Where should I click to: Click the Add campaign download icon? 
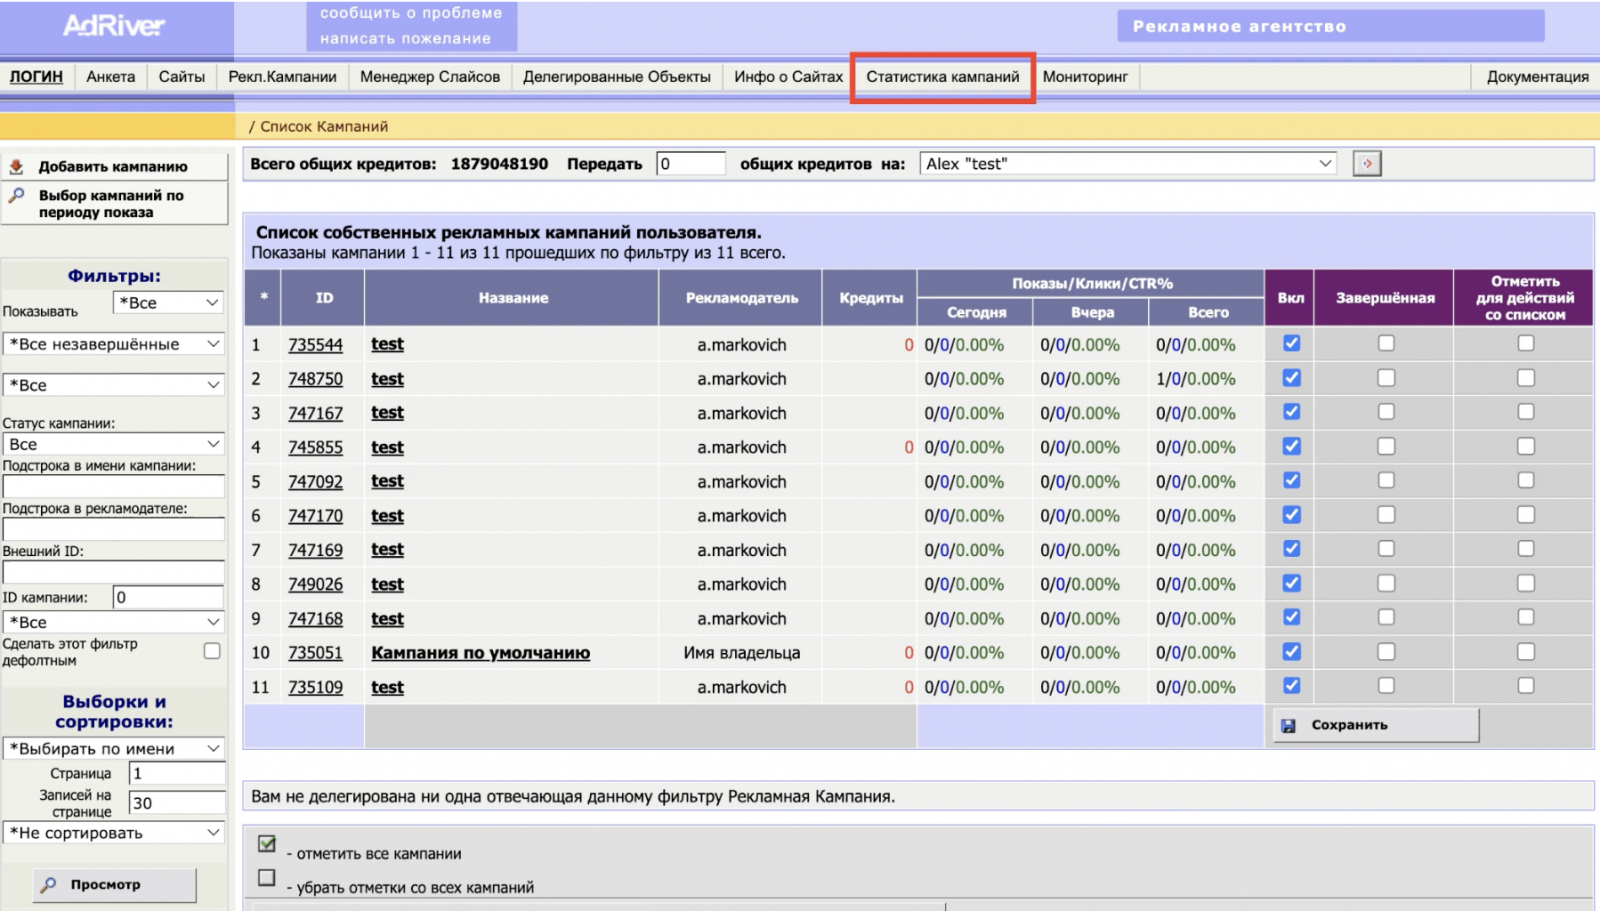tap(17, 167)
